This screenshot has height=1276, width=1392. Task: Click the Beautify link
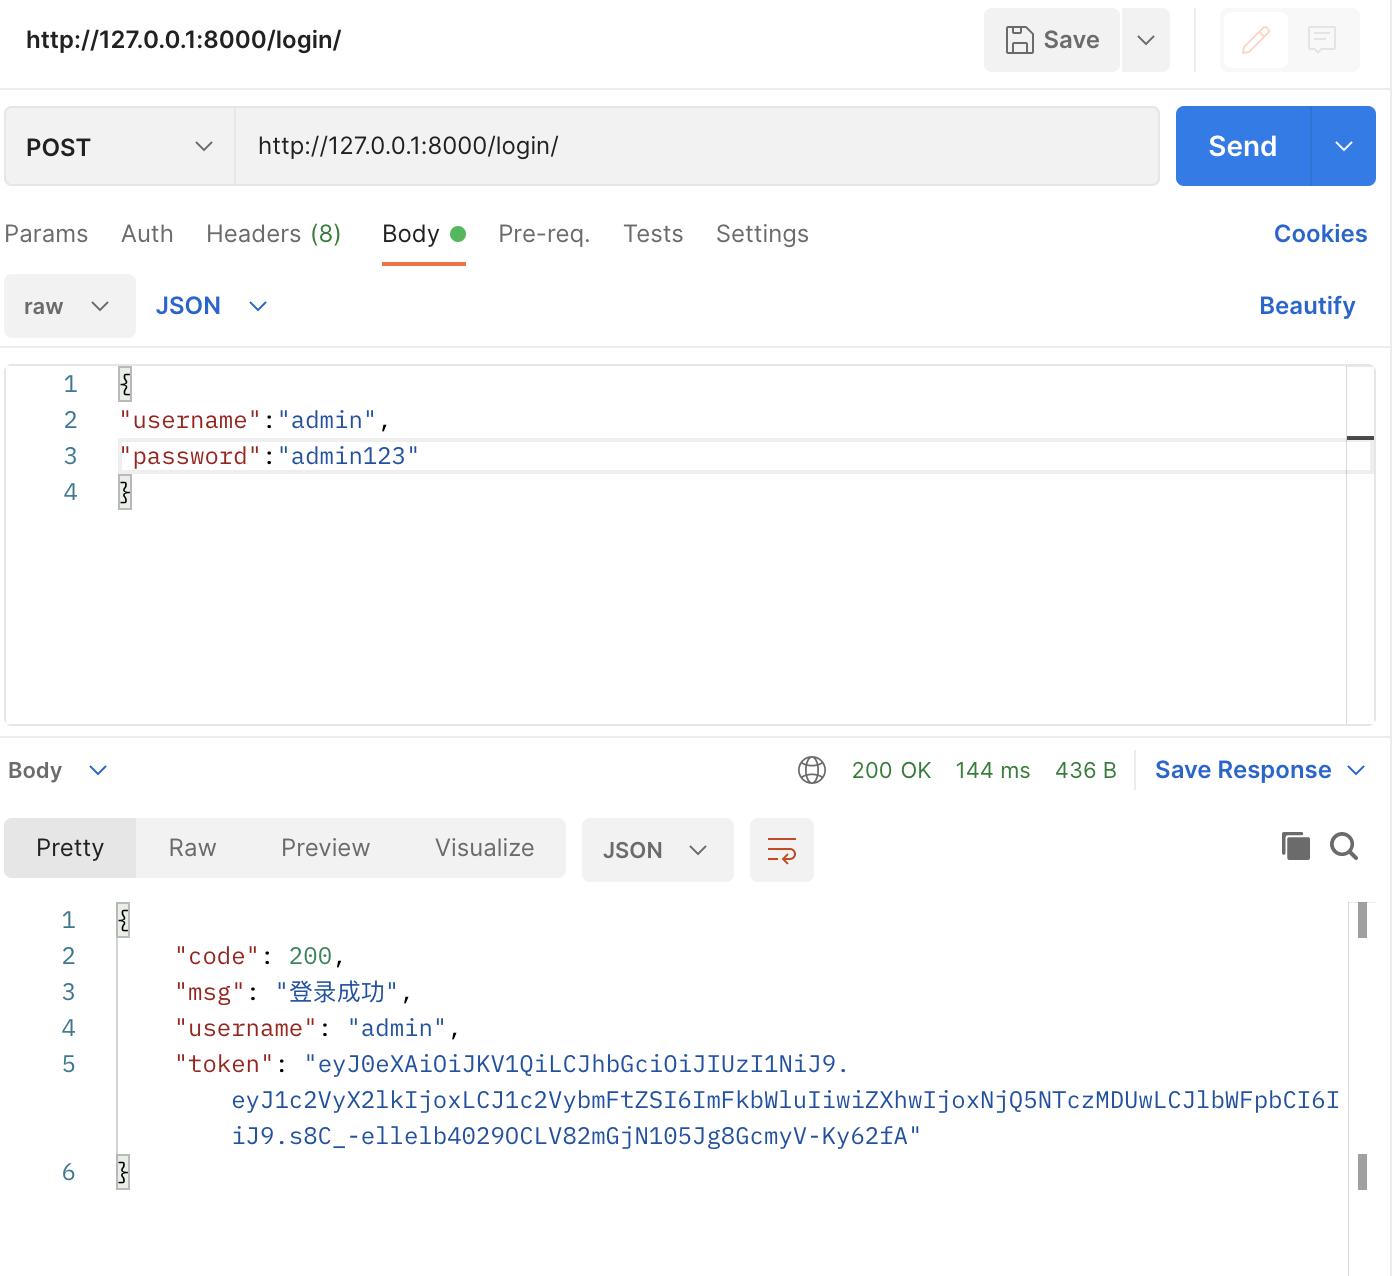point(1307,306)
